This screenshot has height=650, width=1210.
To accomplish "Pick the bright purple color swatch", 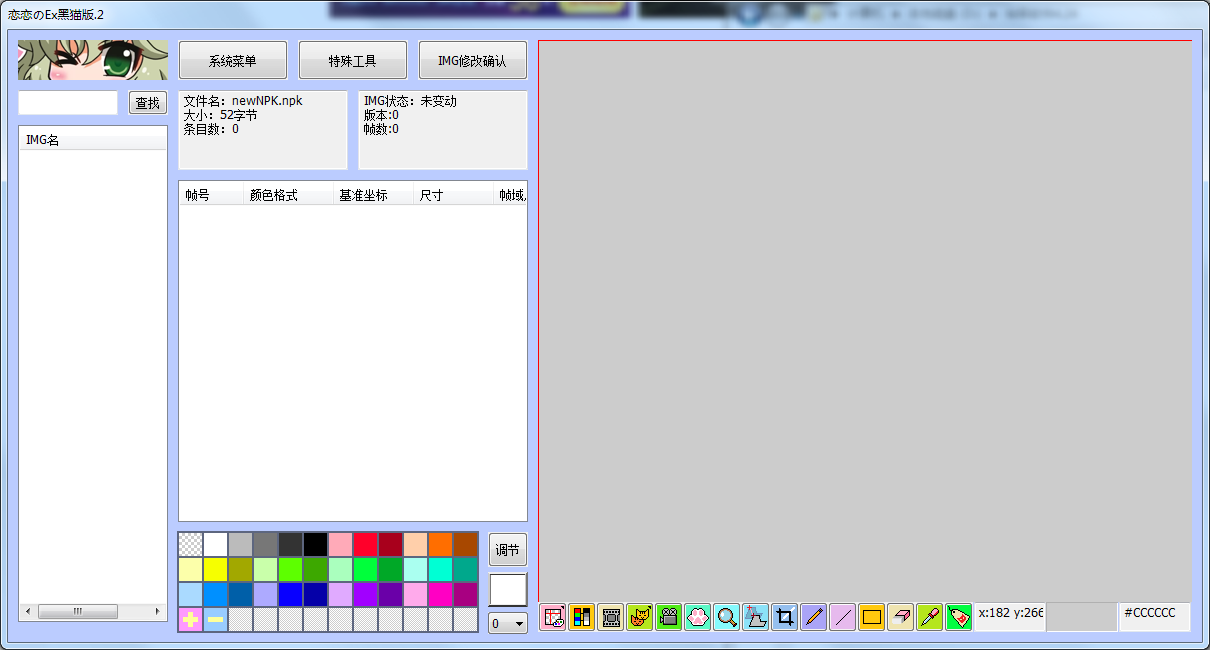I will [x=365, y=594].
